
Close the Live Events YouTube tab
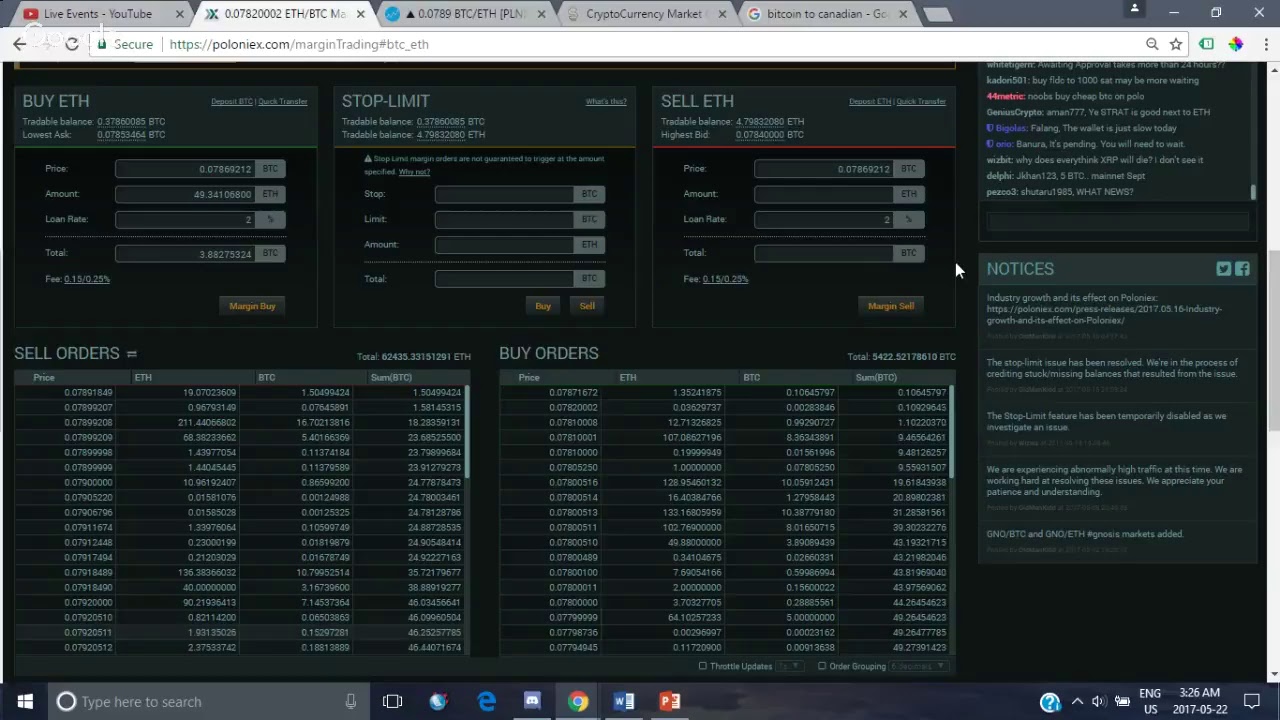[x=180, y=14]
